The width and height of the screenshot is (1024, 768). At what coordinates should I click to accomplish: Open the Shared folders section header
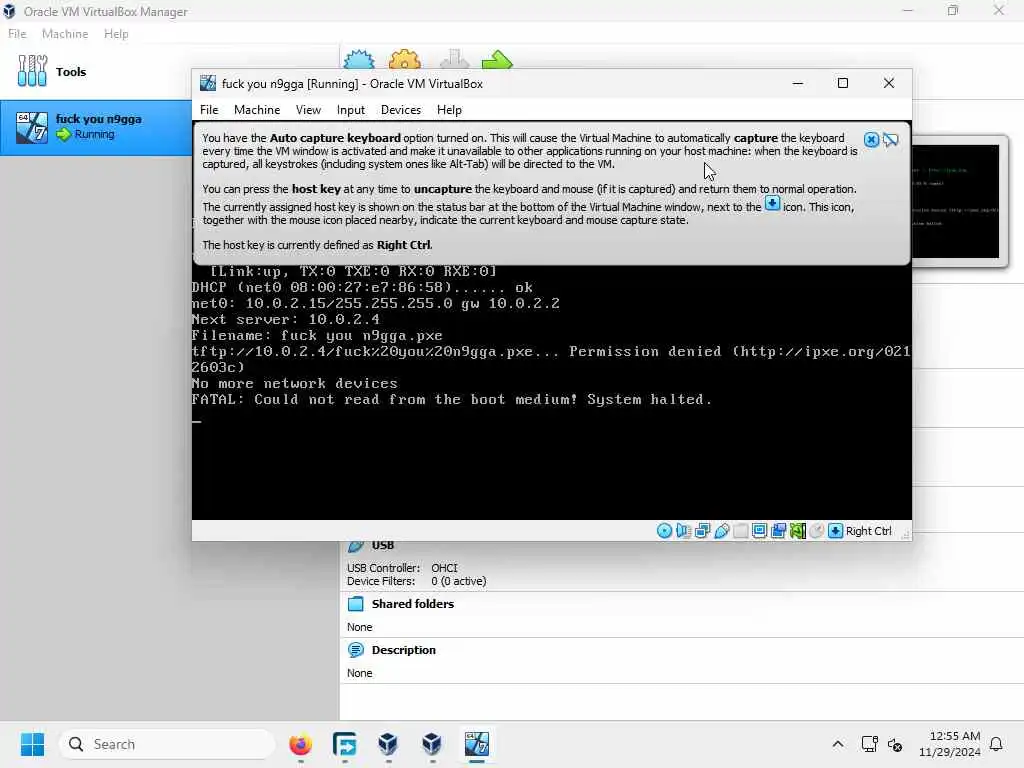pyautogui.click(x=413, y=604)
